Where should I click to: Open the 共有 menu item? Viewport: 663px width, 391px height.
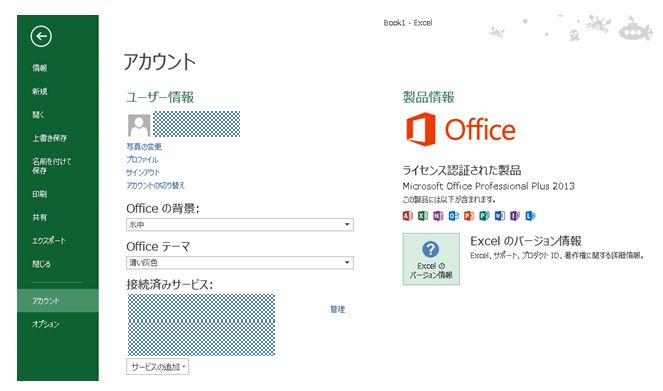[x=40, y=217]
